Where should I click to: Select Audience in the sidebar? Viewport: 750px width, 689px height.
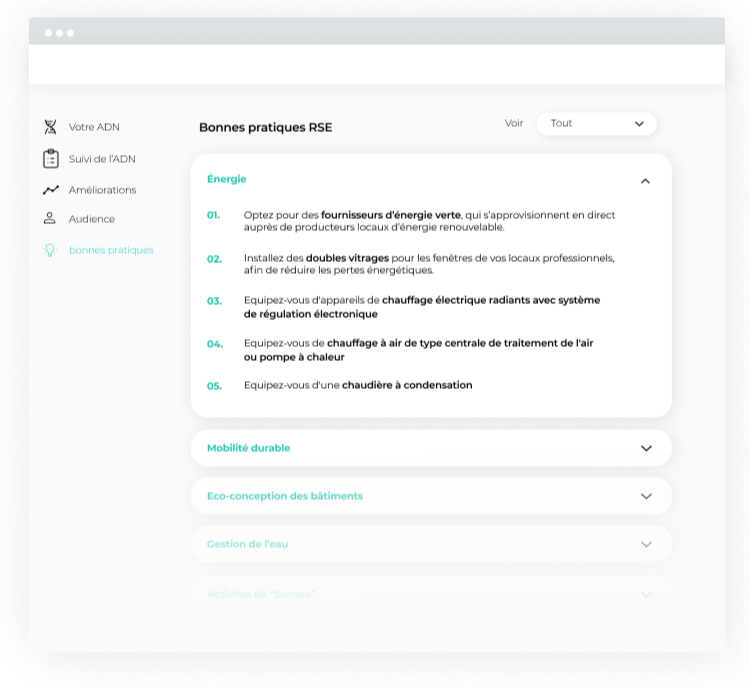click(92, 219)
